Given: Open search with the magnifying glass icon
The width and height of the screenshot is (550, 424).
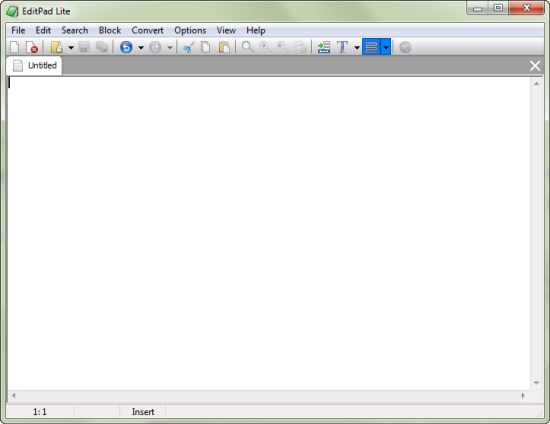Looking at the screenshot, I should (248, 47).
